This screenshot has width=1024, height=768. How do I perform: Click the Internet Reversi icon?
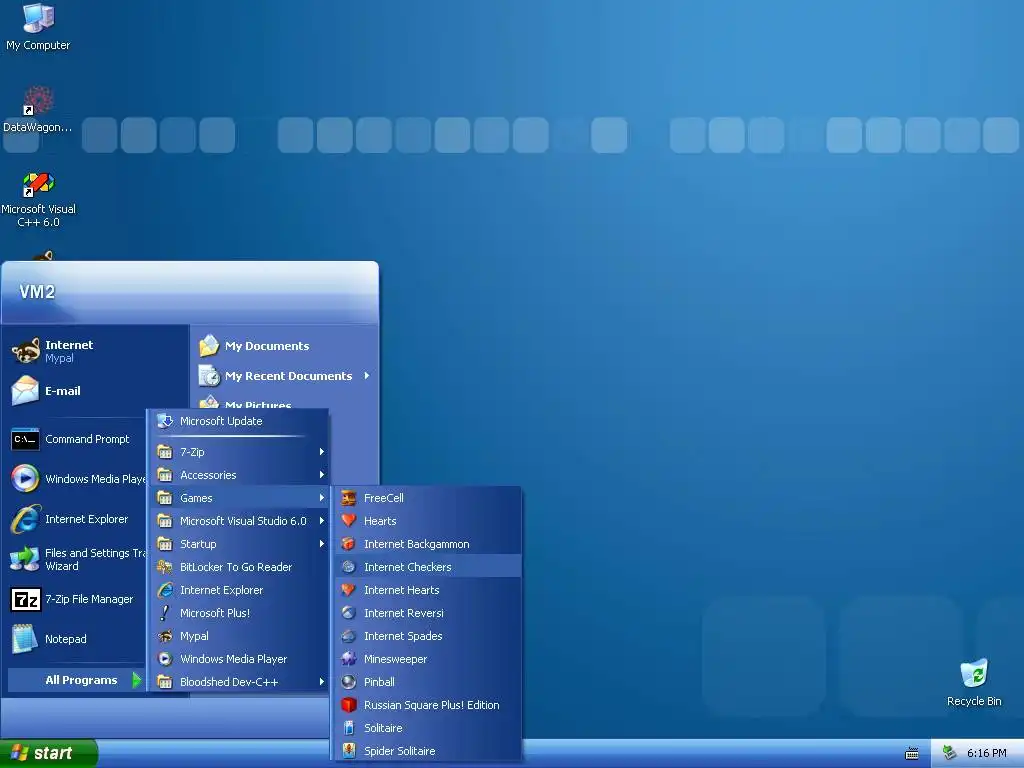click(x=349, y=613)
